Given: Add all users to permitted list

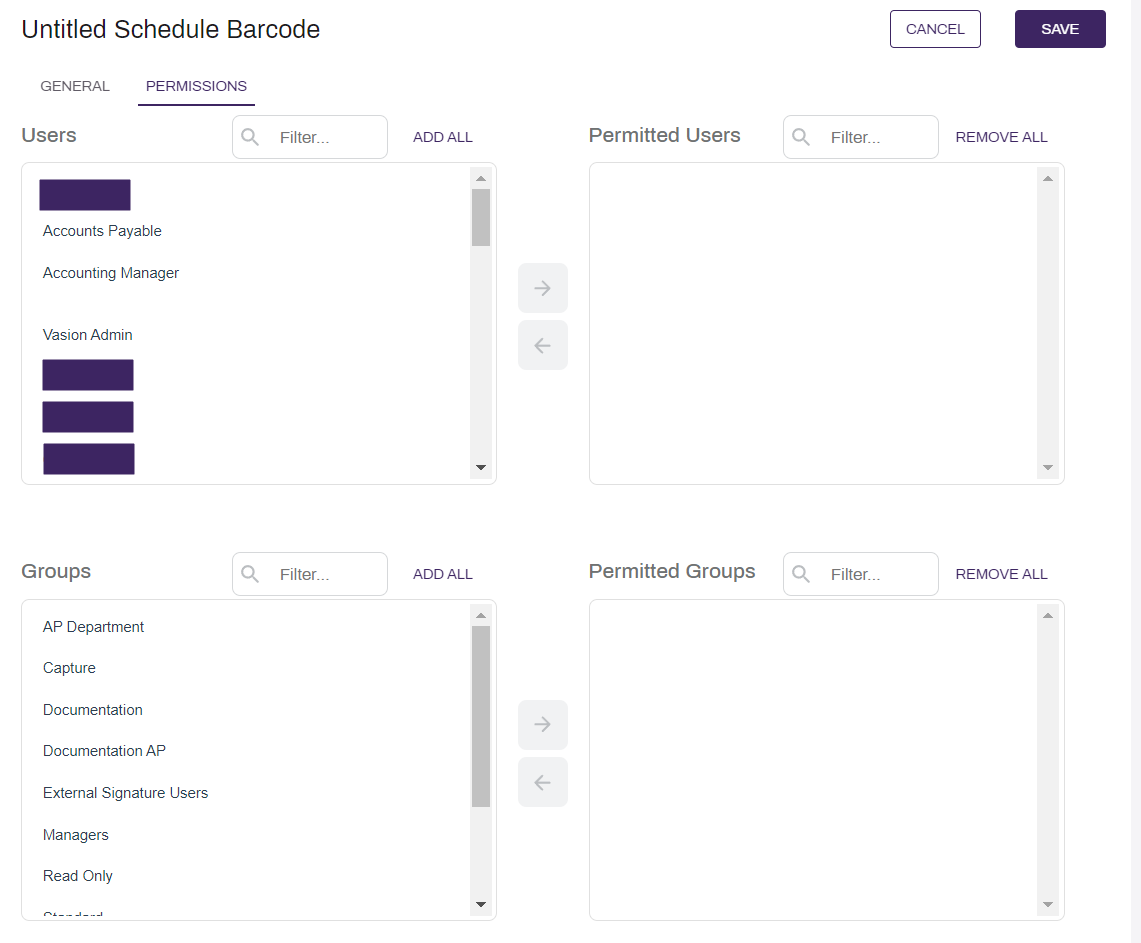Looking at the screenshot, I should pyautogui.click(x=442, y=137).
